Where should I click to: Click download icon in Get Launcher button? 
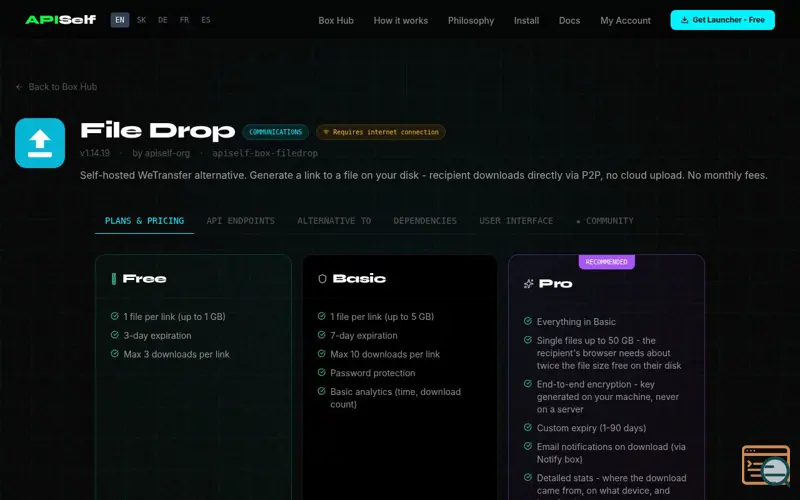click(x=684, y=20)
